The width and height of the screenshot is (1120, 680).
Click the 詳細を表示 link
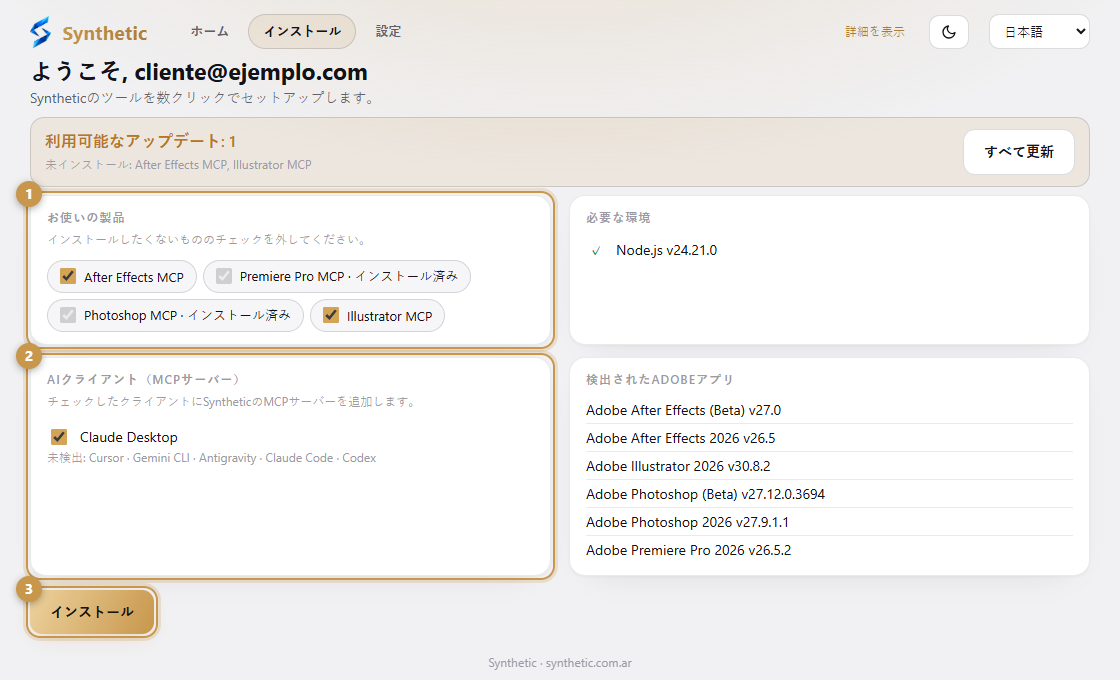pyautogui.click(x=875, y=31)
